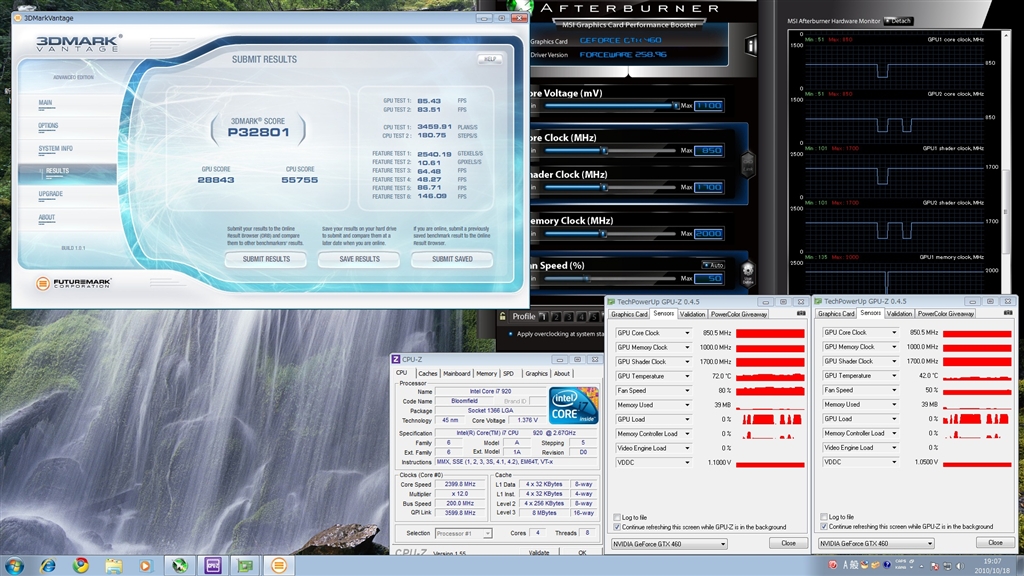Enable Log to file in right GPU-Z window
Viewport: 1024px width, 576px height.
824,517
